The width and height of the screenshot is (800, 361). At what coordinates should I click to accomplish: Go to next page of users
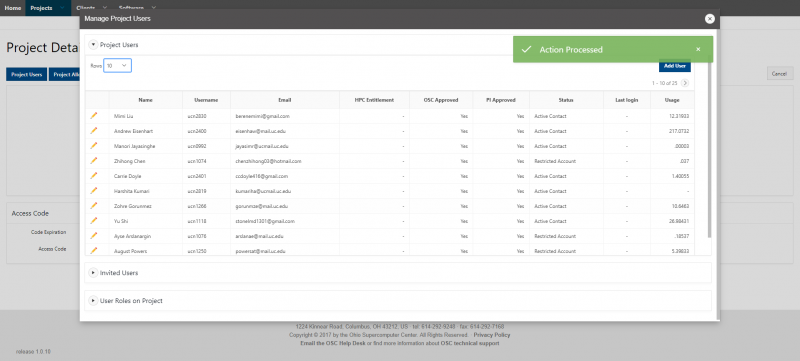tap(685, 83)
